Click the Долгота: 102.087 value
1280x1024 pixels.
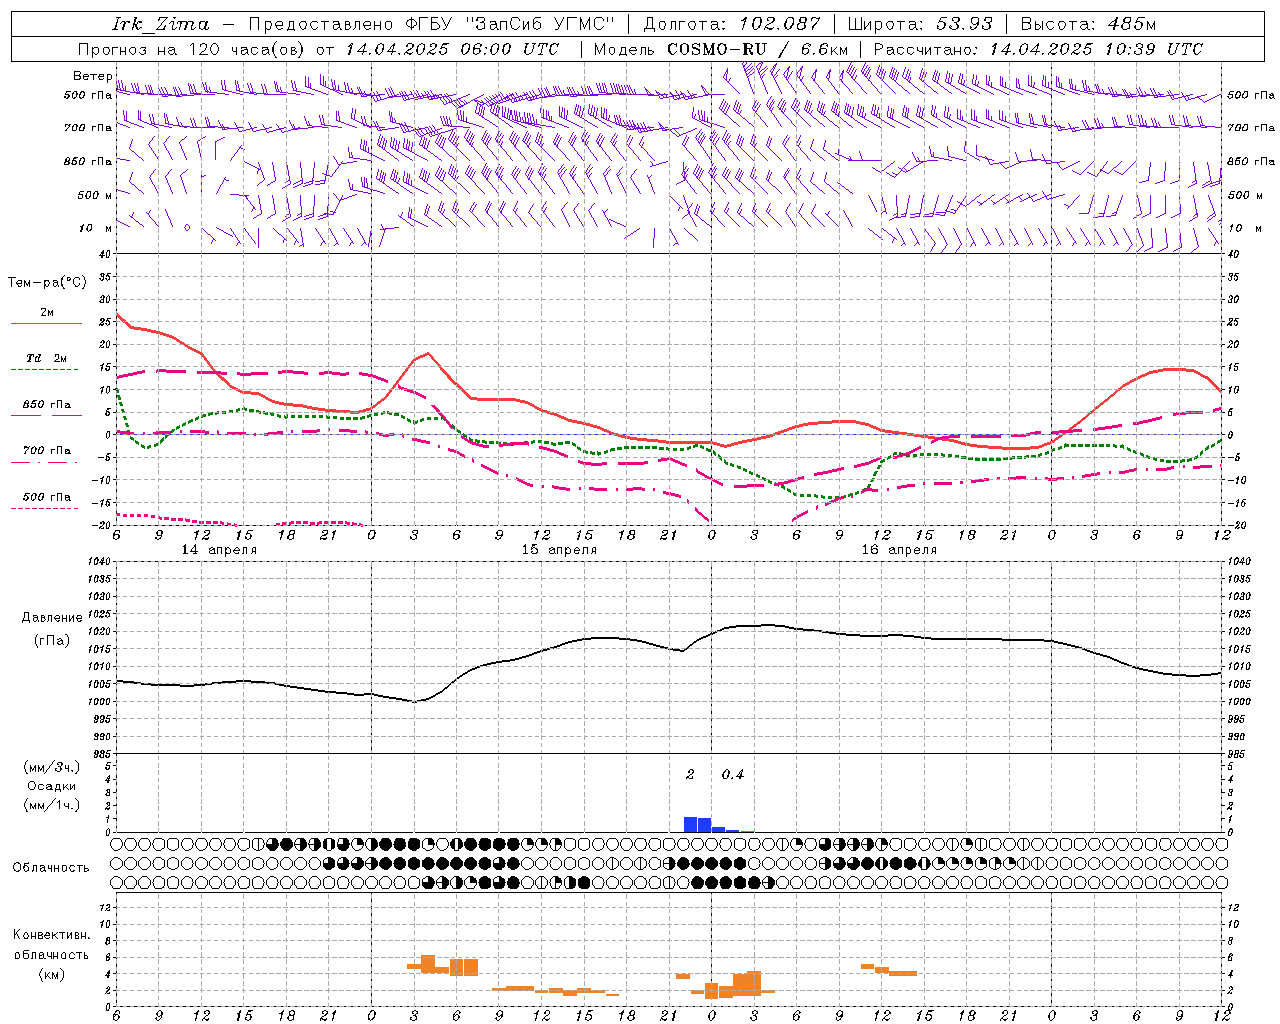point(732,24)
